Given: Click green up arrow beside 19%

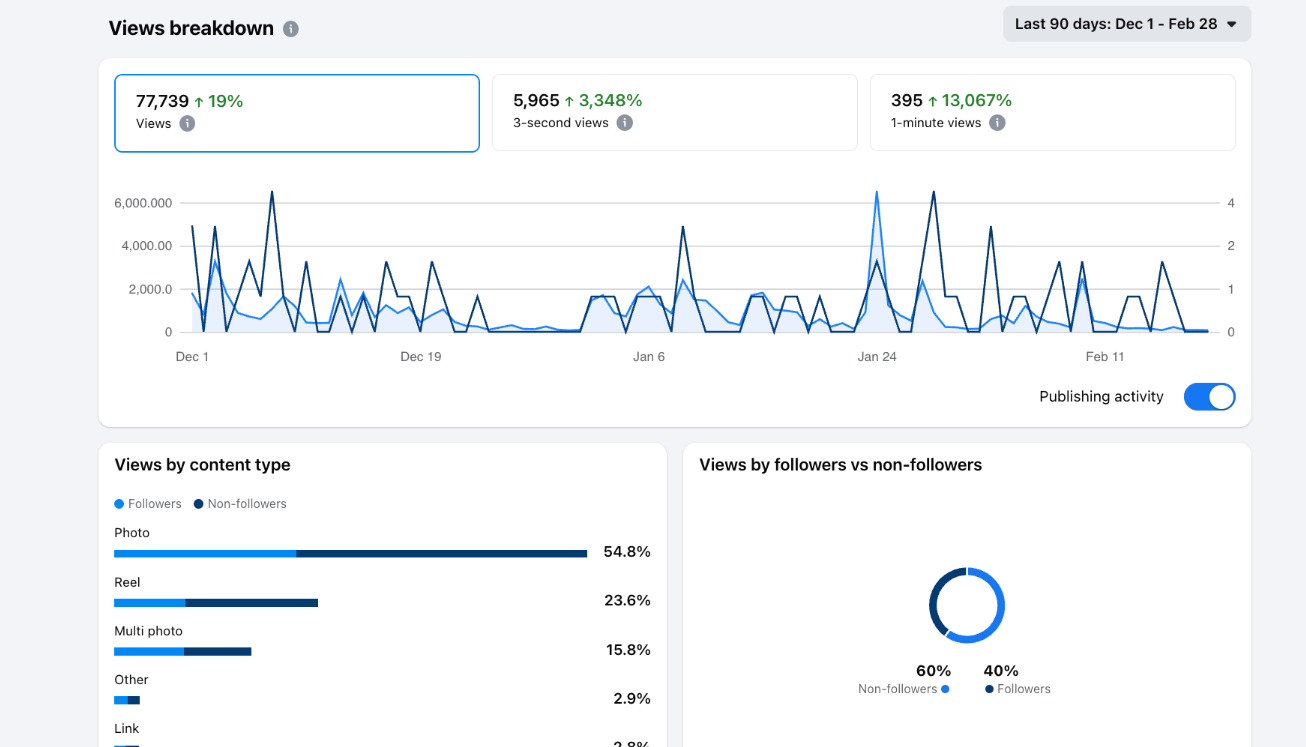Looking at the screenshot, I should [199, 102].
